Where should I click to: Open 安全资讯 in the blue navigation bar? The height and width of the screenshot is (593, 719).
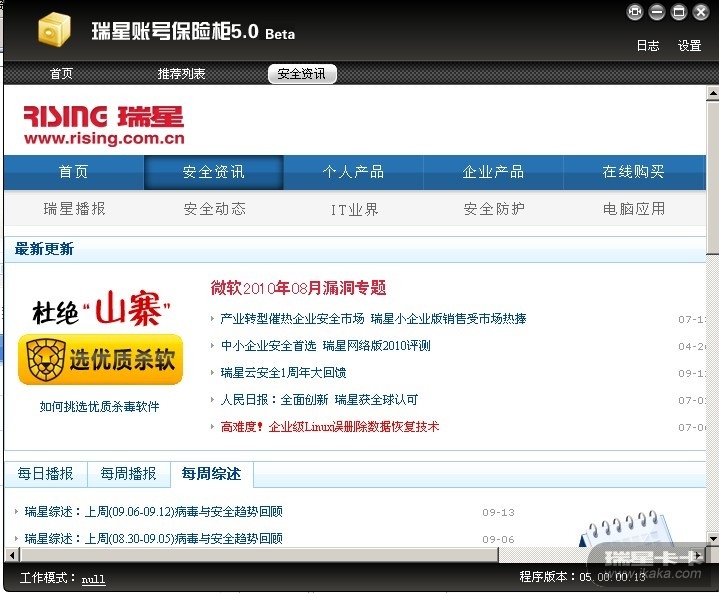[x=214, y=172]
